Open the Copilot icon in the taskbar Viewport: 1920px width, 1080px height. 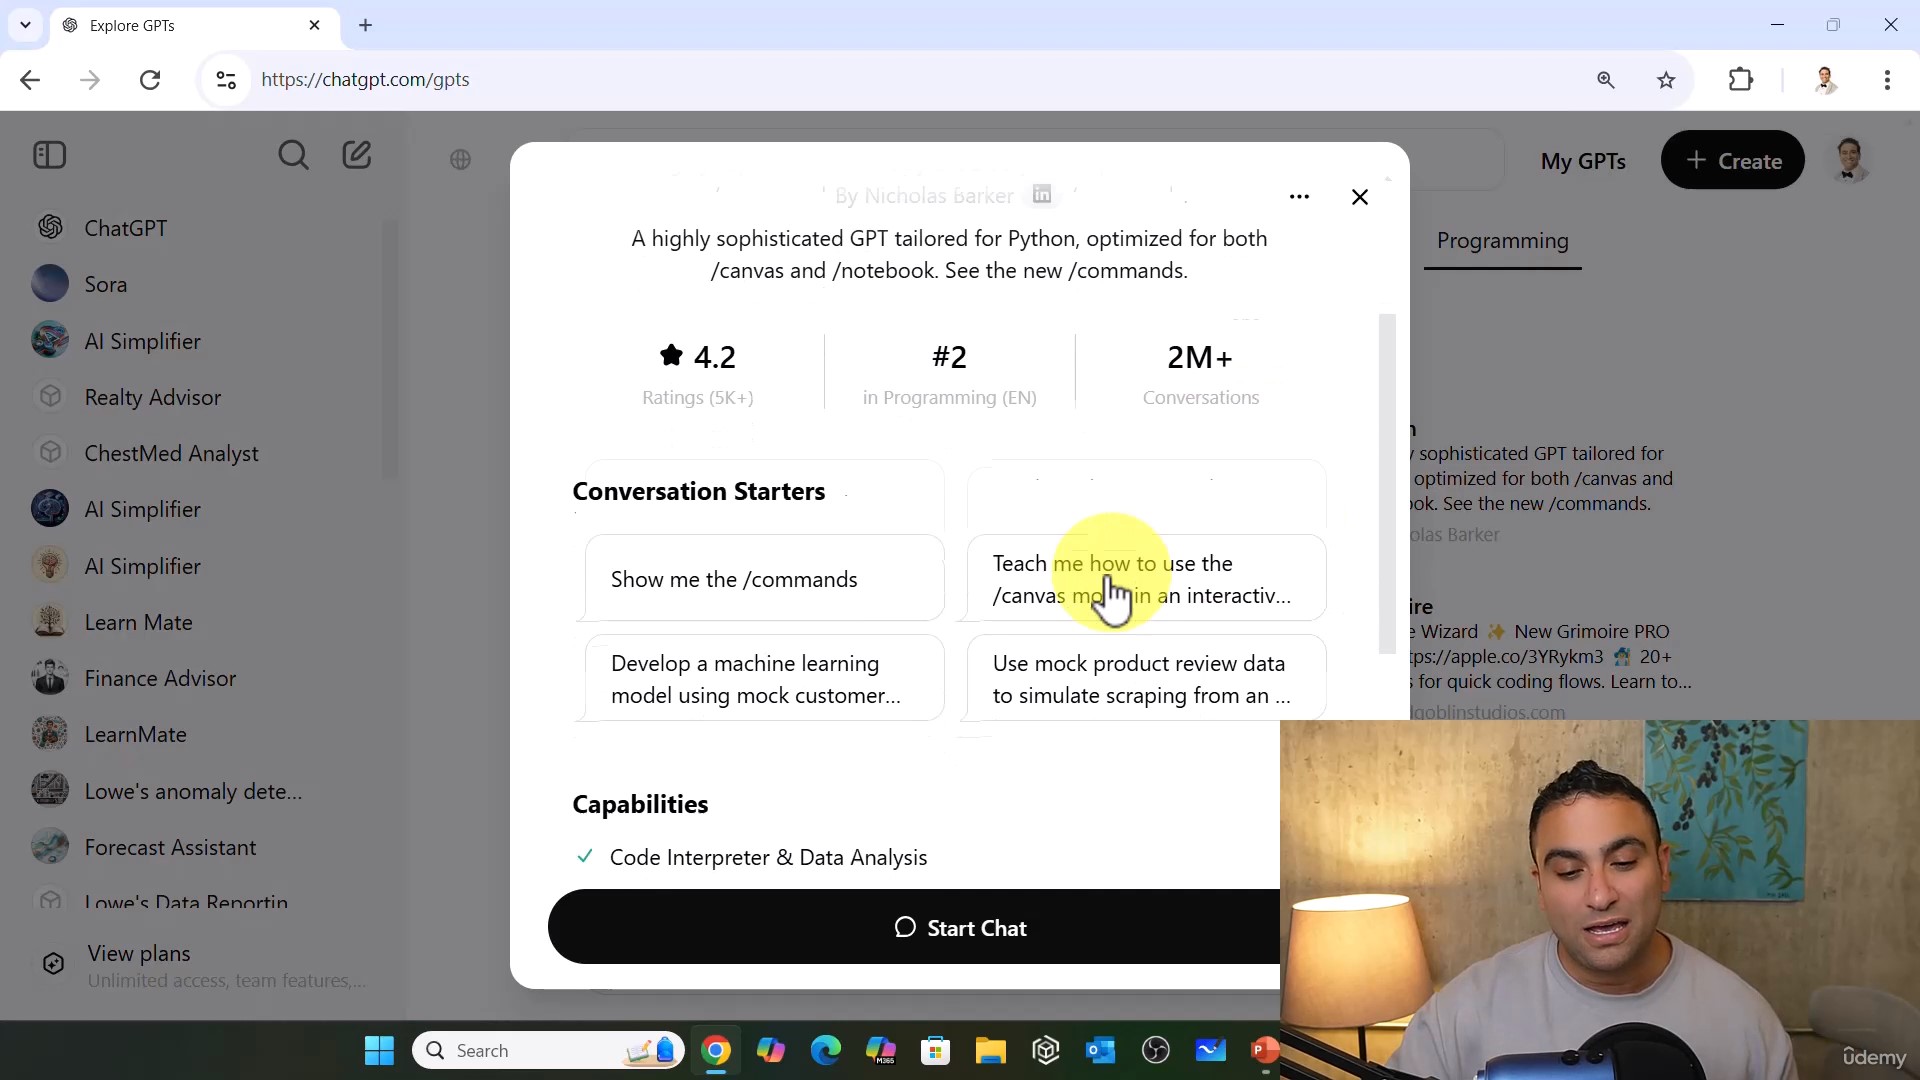[771, 1051]
